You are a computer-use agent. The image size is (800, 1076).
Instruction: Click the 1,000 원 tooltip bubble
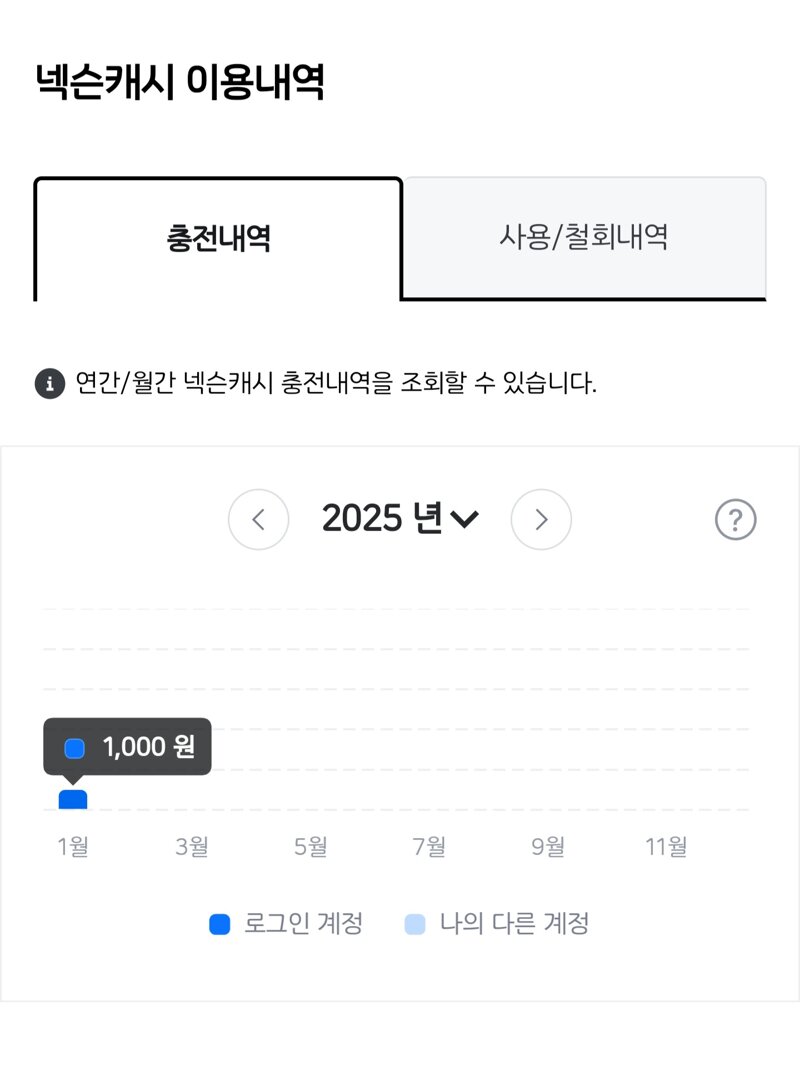(128, 747)
